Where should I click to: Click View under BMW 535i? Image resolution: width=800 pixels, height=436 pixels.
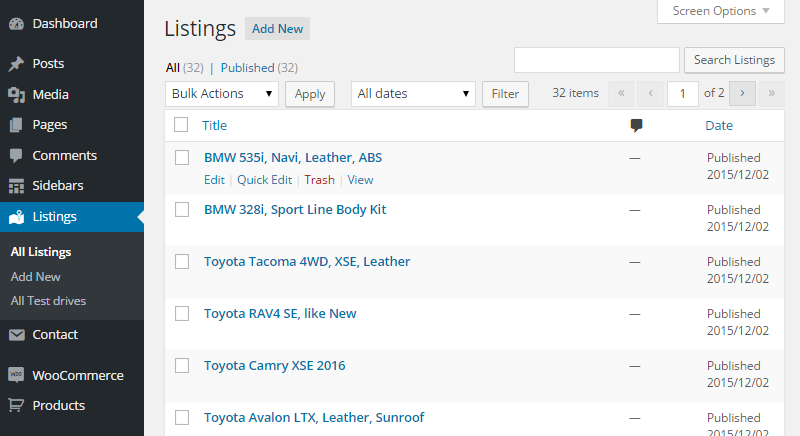[x=360, y=180]
